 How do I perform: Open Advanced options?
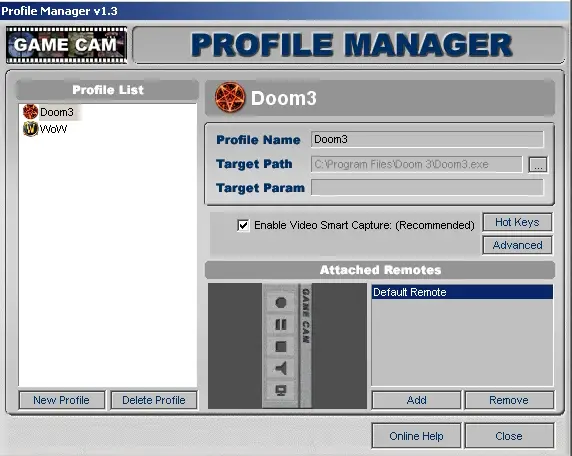click(517, 245)
